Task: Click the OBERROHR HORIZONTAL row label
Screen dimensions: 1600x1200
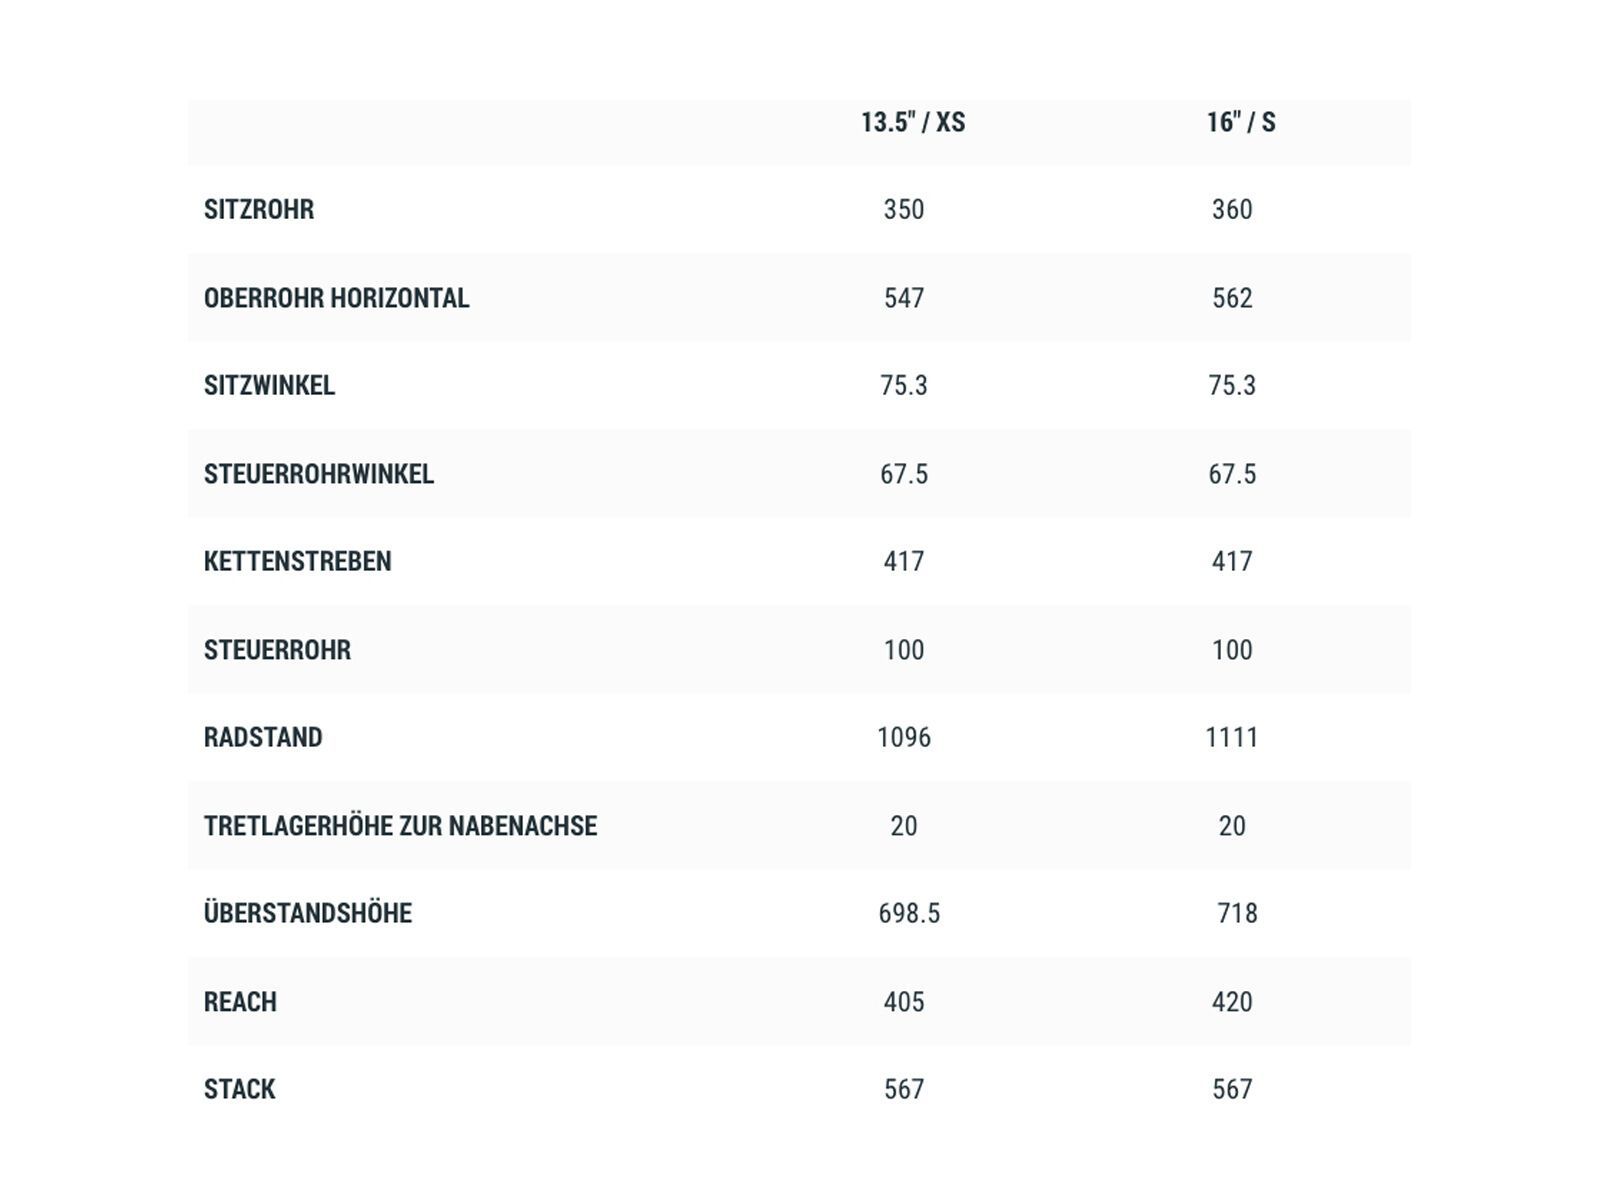Action: point(336,298)
